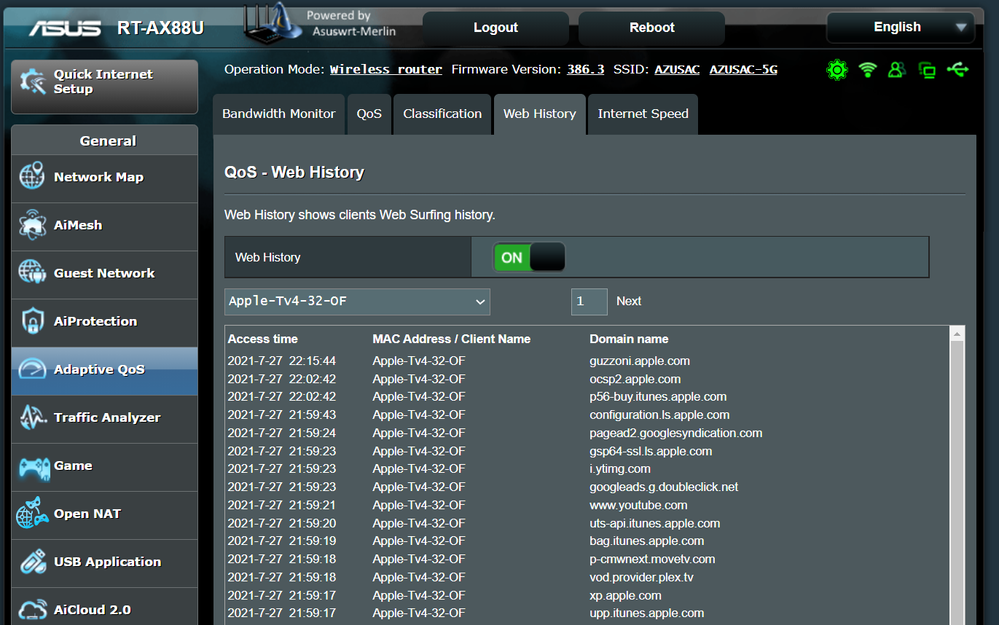Go to Next page of history

[628, 301]
